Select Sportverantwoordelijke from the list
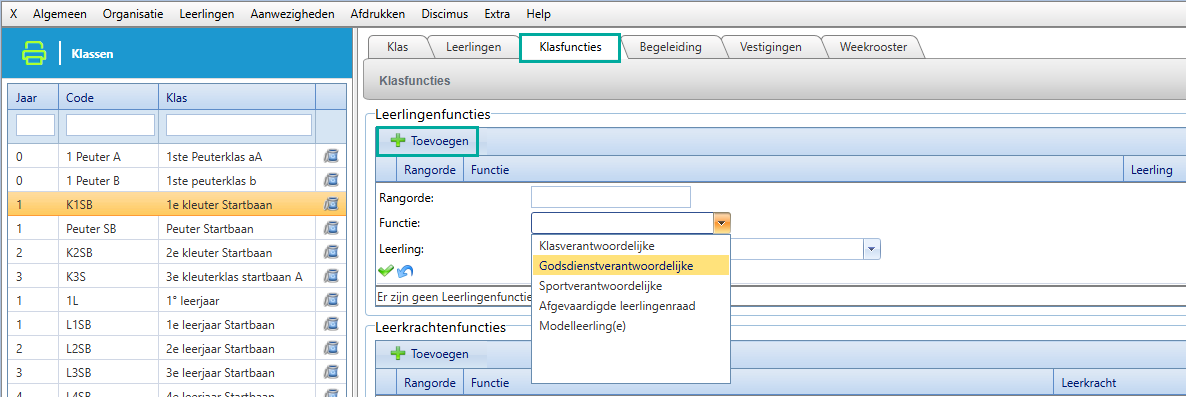1186x397 pixels. point(601,287)
